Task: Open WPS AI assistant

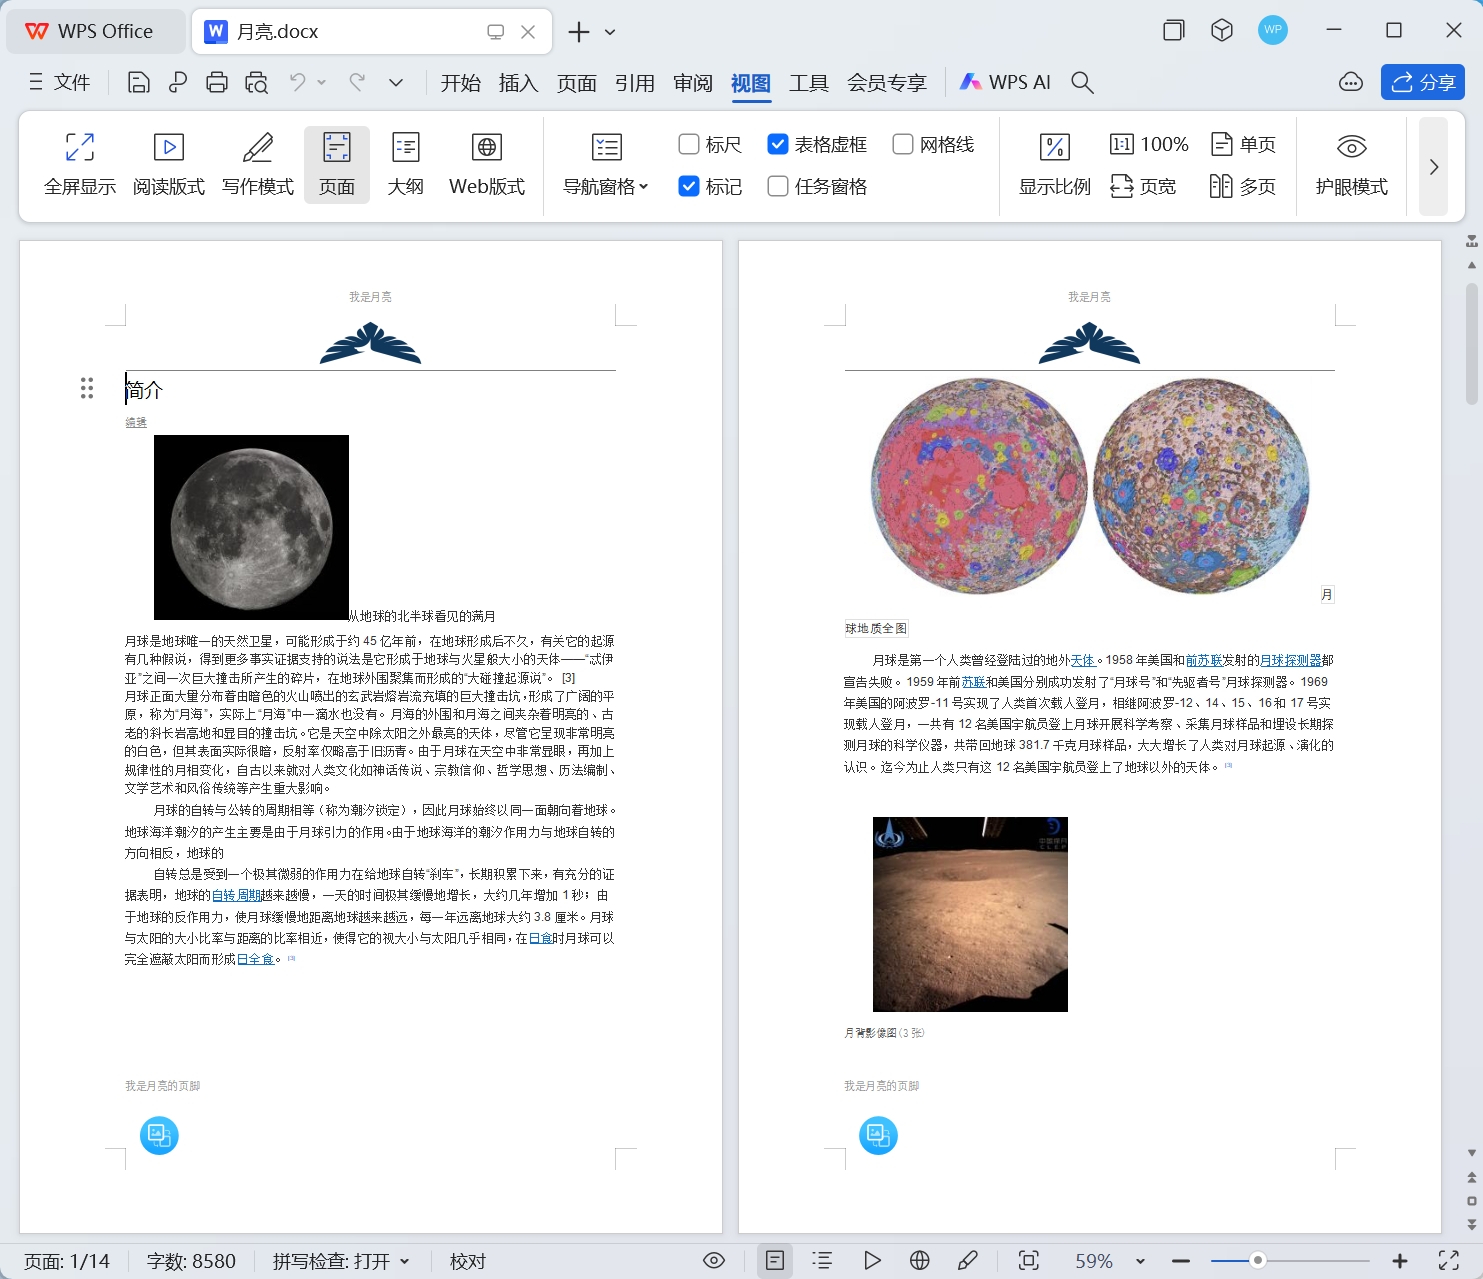Action: (1004, 82)
